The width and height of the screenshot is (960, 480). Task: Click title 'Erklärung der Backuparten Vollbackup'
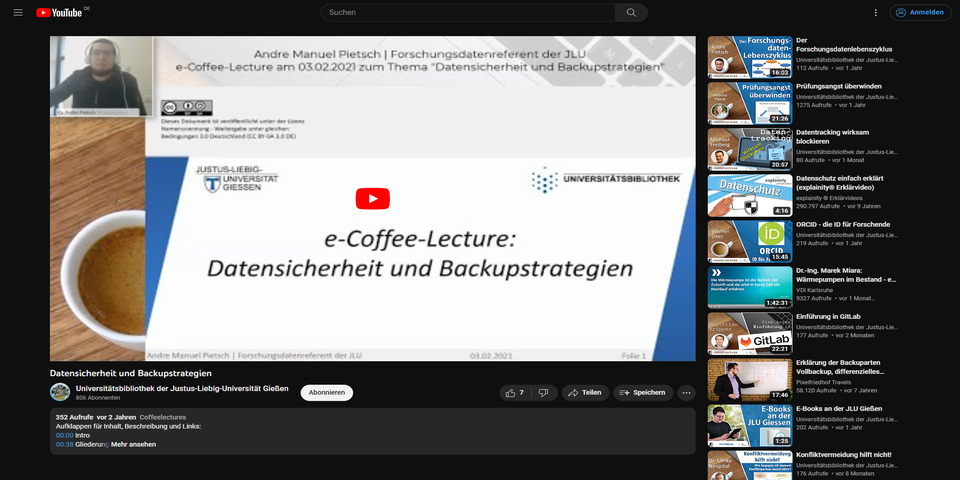pos(841,367)
